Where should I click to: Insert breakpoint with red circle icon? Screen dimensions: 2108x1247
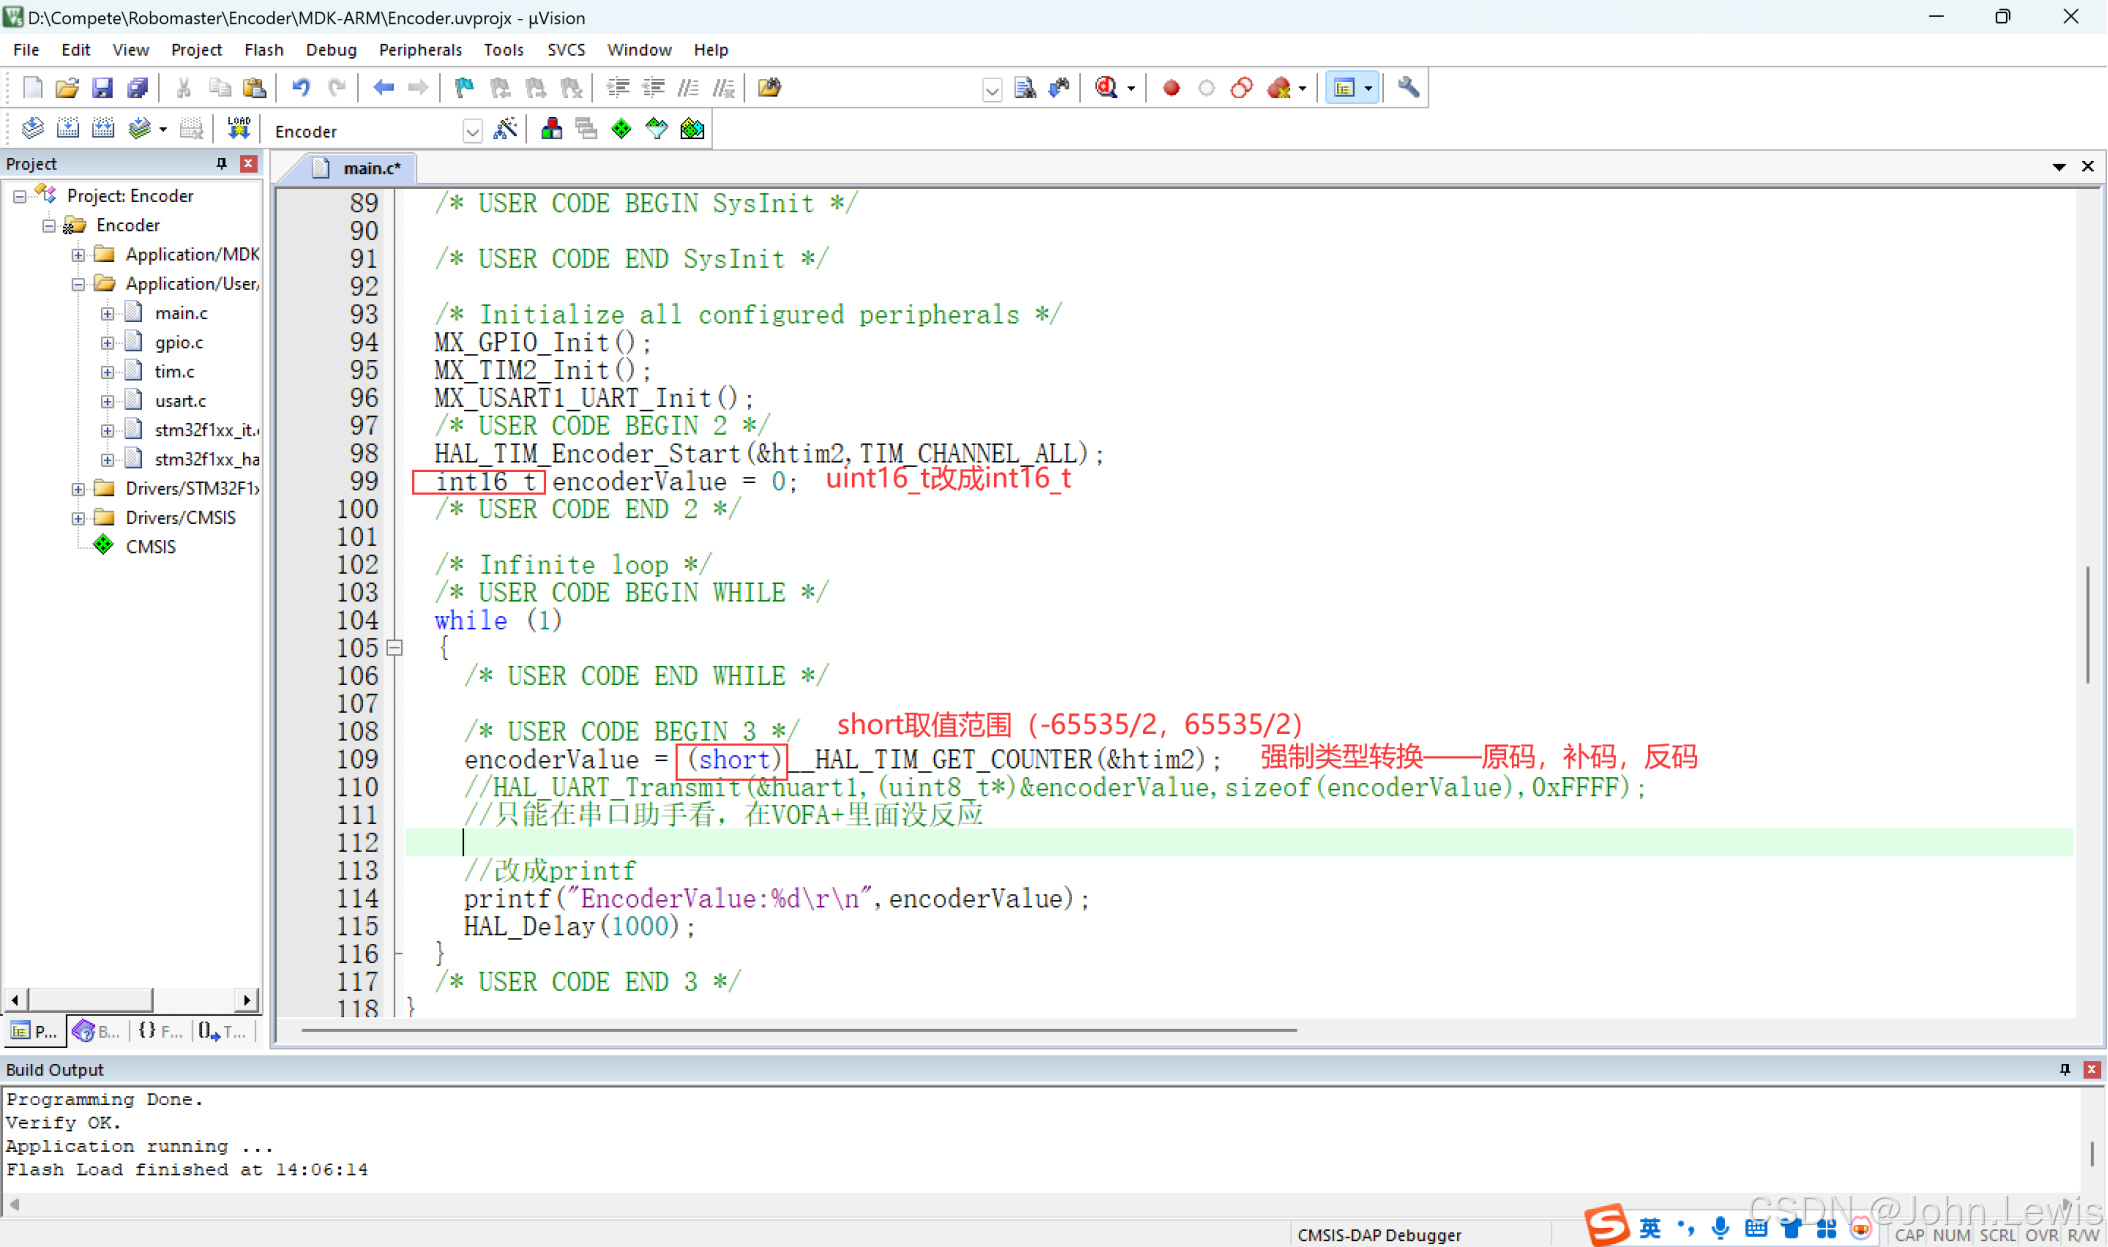[1171, 88]
